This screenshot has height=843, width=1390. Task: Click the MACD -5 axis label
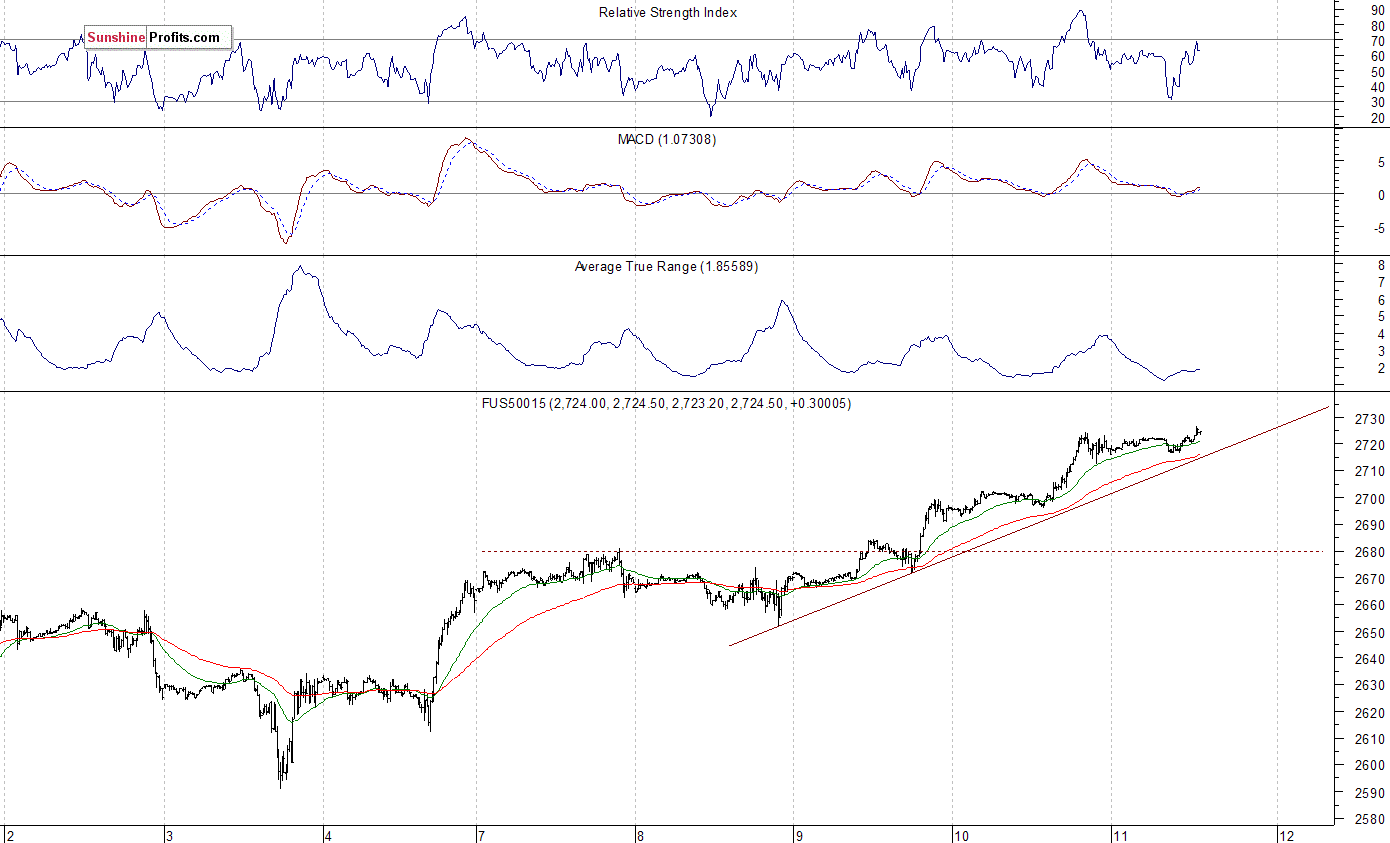coord(1377,228)
